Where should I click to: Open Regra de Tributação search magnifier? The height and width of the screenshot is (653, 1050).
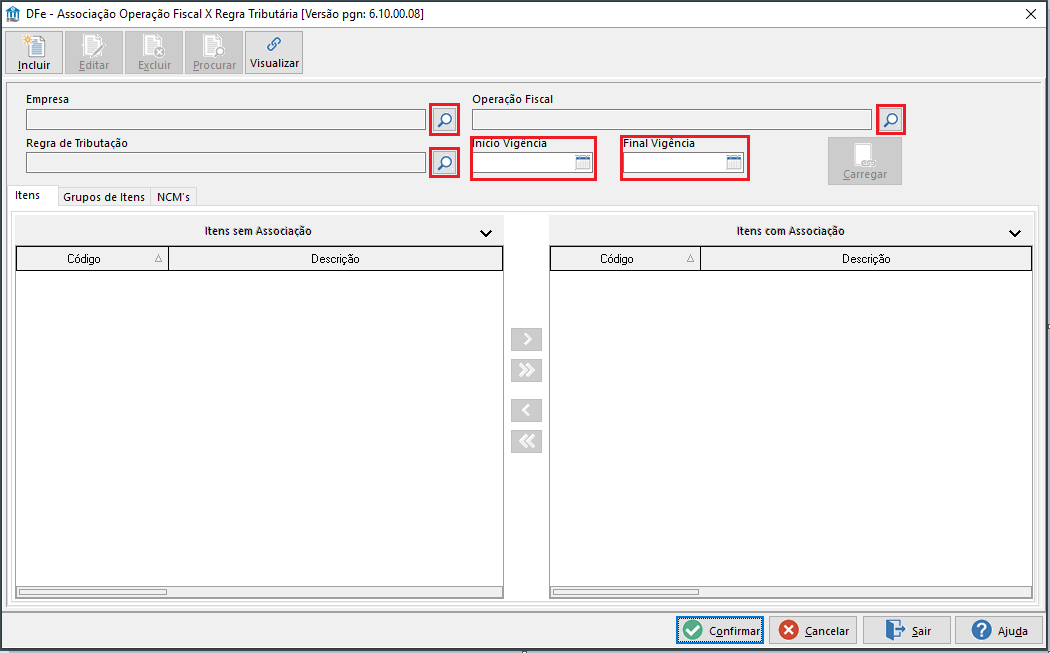pos(445,163)
